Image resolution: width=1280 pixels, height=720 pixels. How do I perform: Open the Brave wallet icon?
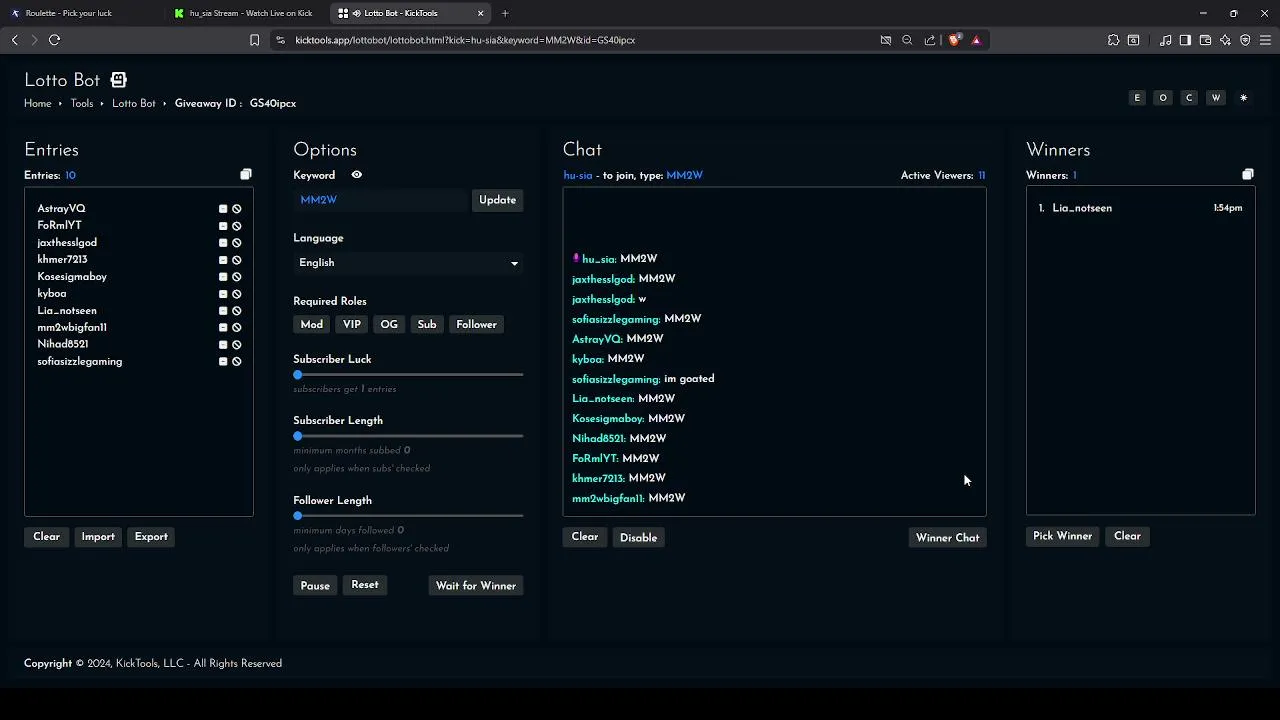click(1205, 40)
